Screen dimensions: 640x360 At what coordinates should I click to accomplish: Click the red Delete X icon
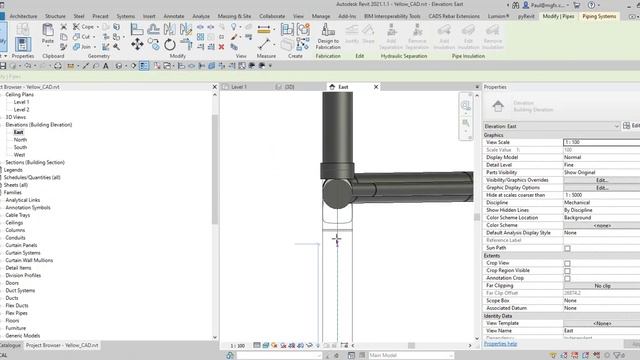tap(221, 47)
